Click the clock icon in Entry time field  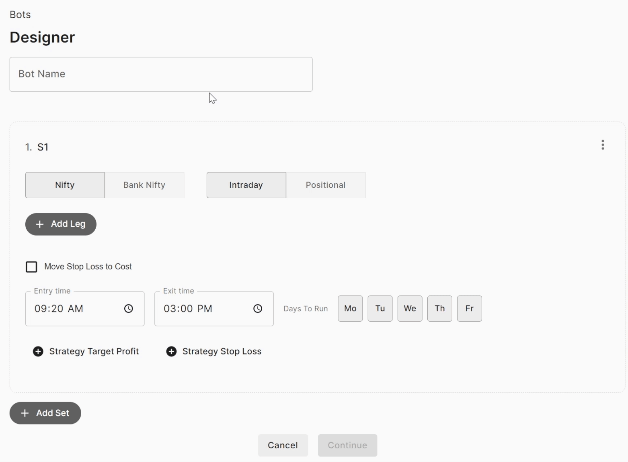[129, 308]
